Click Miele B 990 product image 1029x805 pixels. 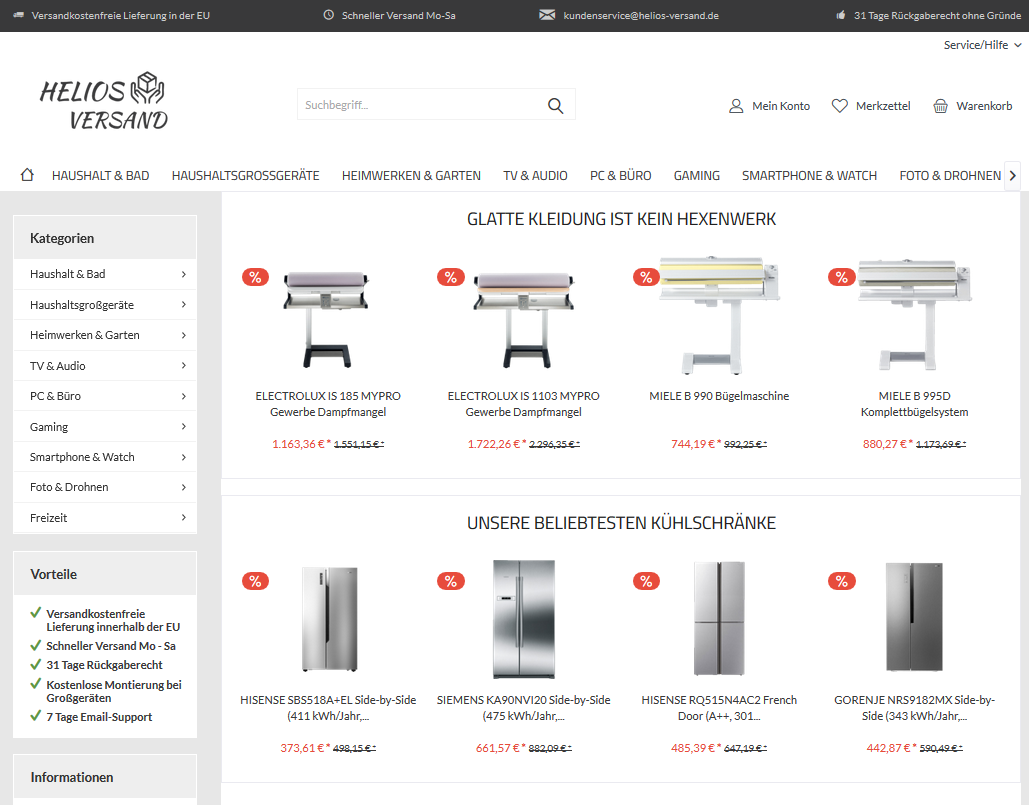(x=720, y=315)
